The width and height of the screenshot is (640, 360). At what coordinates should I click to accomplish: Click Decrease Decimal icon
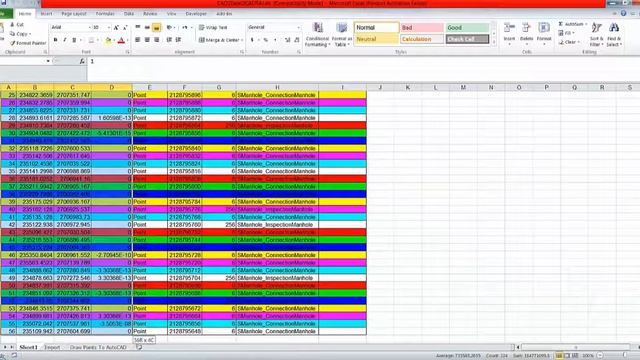[x=297, y=40]
